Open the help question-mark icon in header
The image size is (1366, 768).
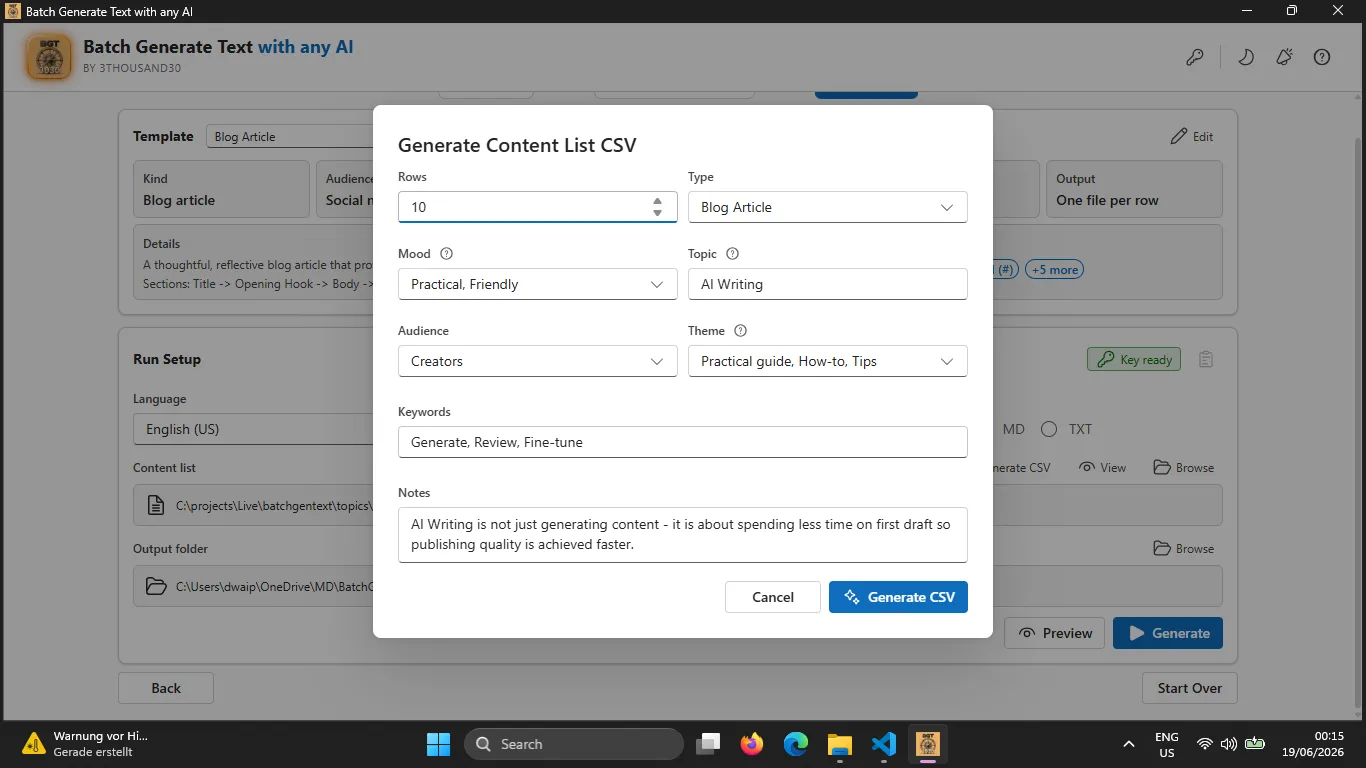click(x=1322, y=57)
